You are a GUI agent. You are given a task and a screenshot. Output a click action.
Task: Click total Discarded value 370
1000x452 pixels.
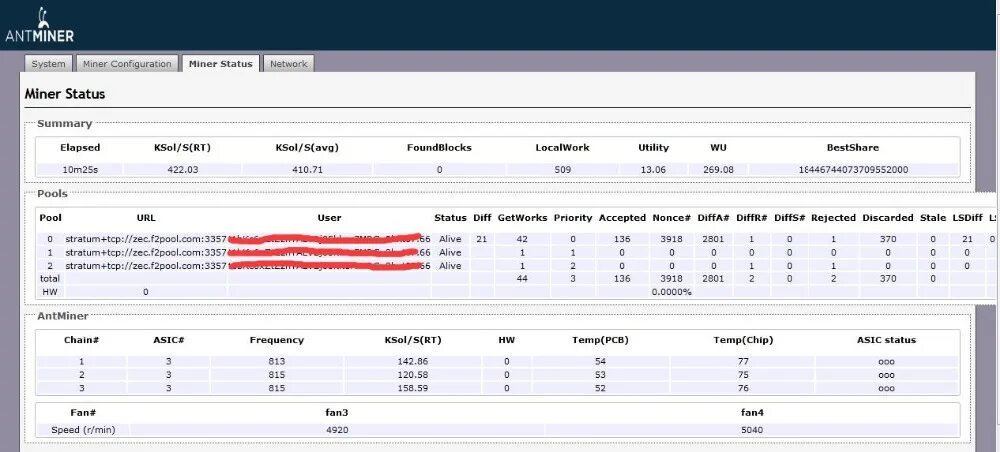click(x=887, y=279)
